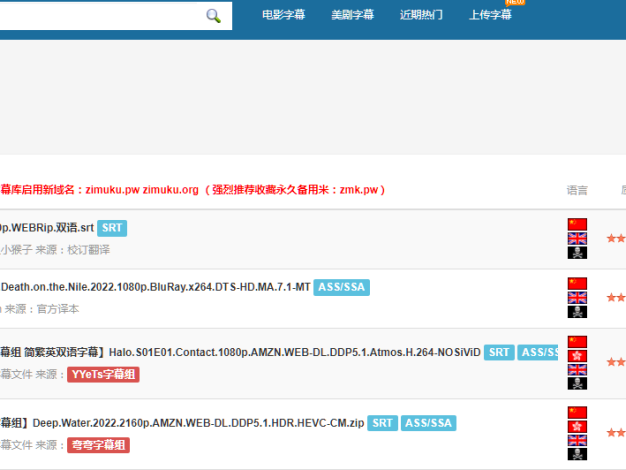Click the magnifying glass search icon
Screen dimensions: 626x470
click(x=213, y=16)
